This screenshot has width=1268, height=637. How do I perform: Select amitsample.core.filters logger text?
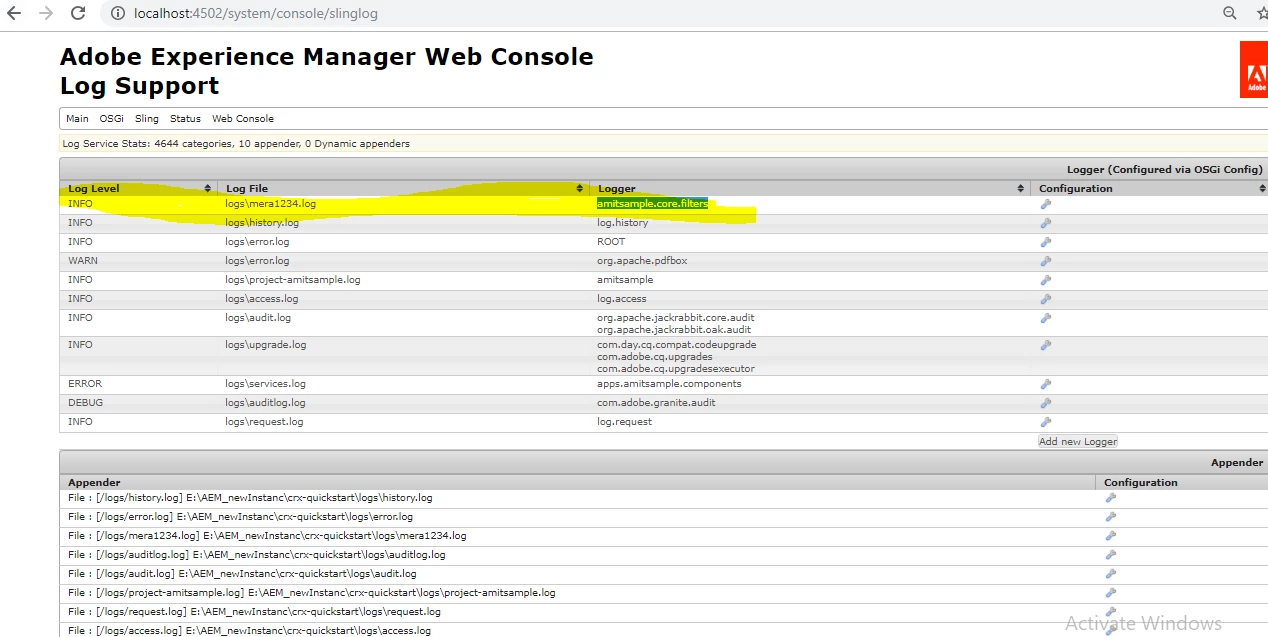(652, 204)
